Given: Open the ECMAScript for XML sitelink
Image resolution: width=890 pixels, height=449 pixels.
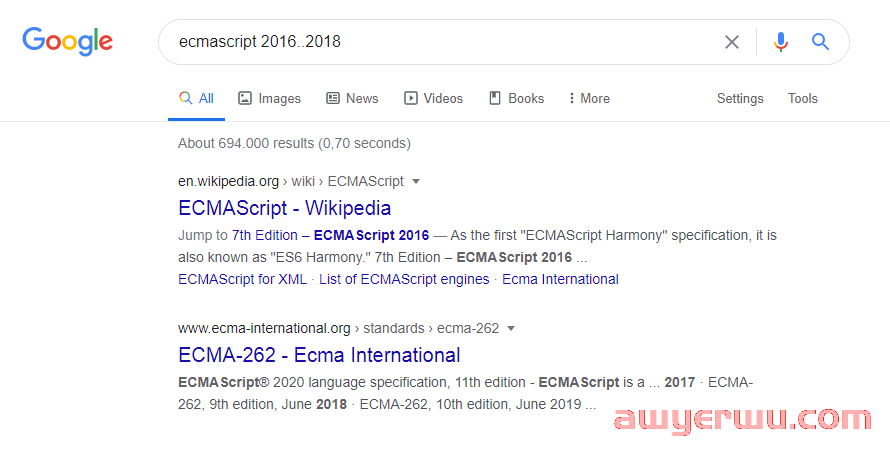Looking at the screenshot, I should (x=242, y=279).
